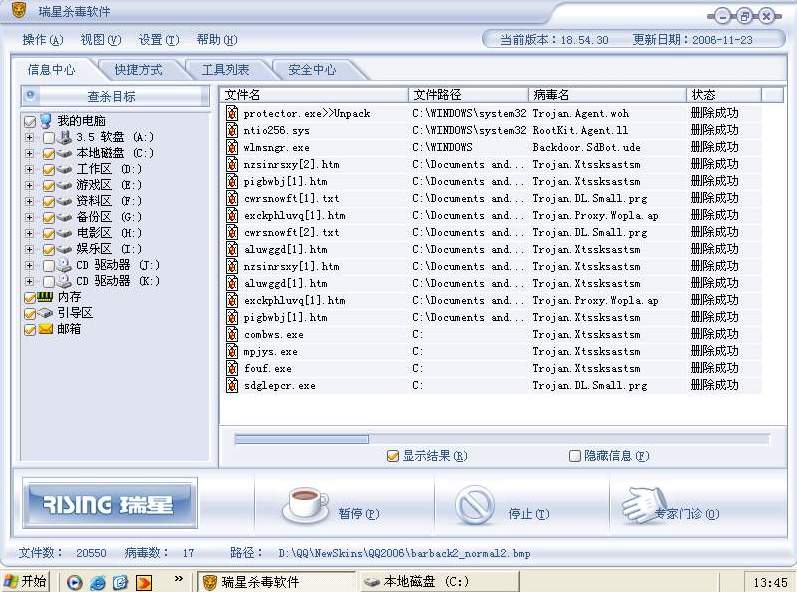This screenshot has width=797, height=592.
Task: Select the Backdoor.SdBot.ude virus name cell
Action: [586, 147]
